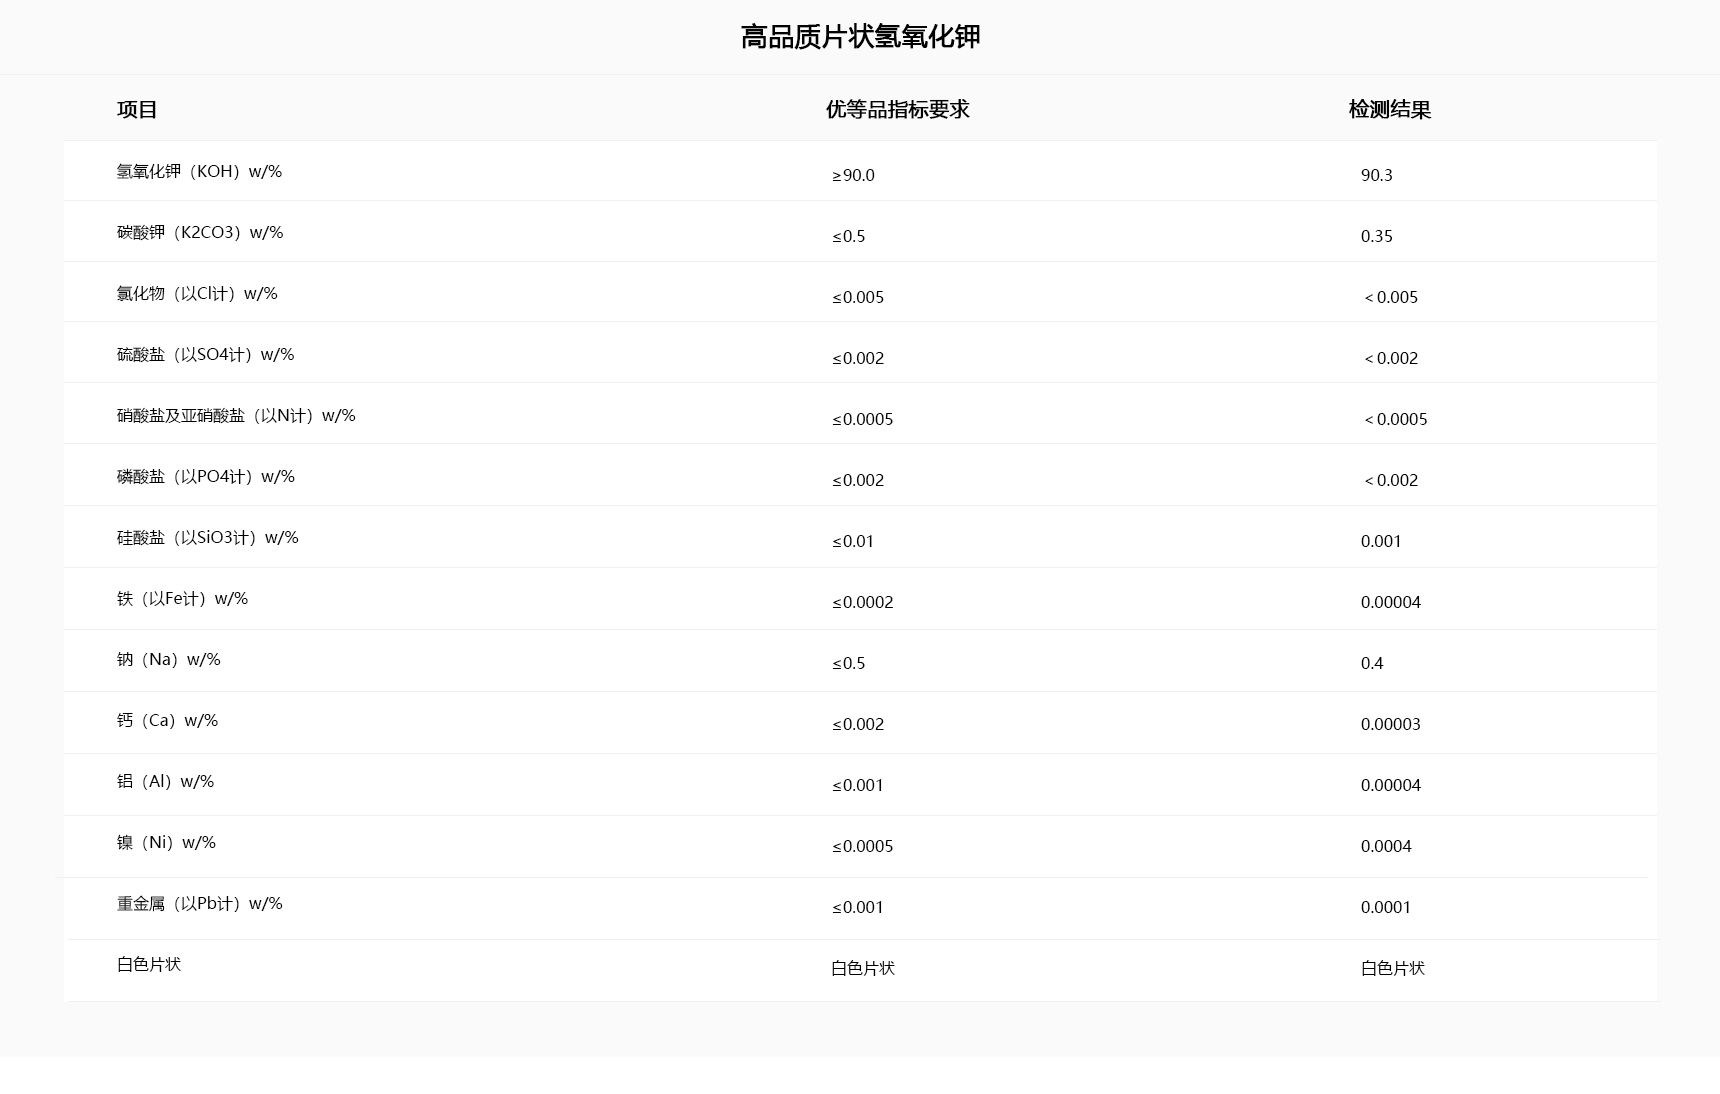
Task: Select the 钠（Na）w/% row label
Action: coord(168,660)
